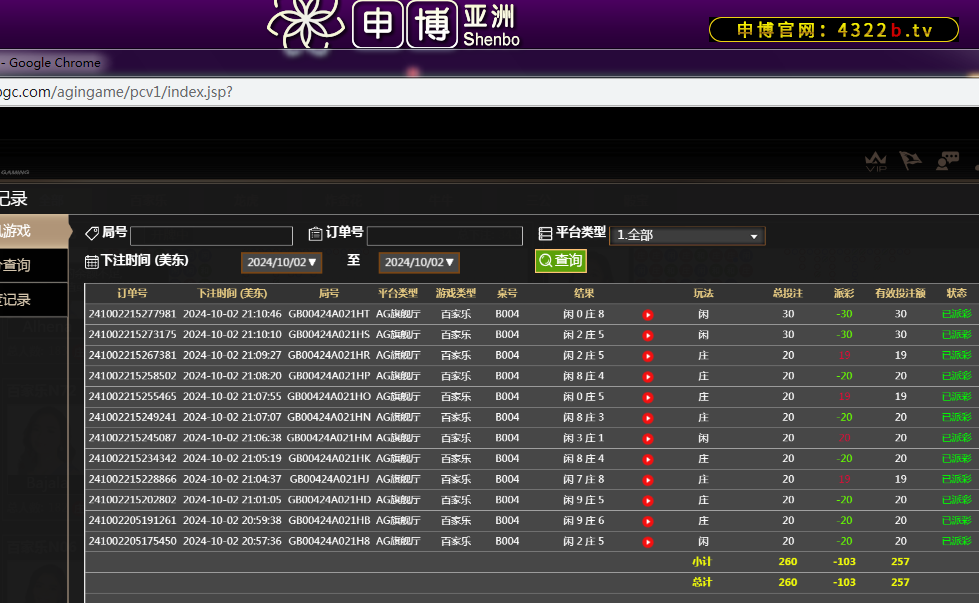Click the VIP crown icon
The width and height of the screenshot is (979, 603).
(876, 161)
